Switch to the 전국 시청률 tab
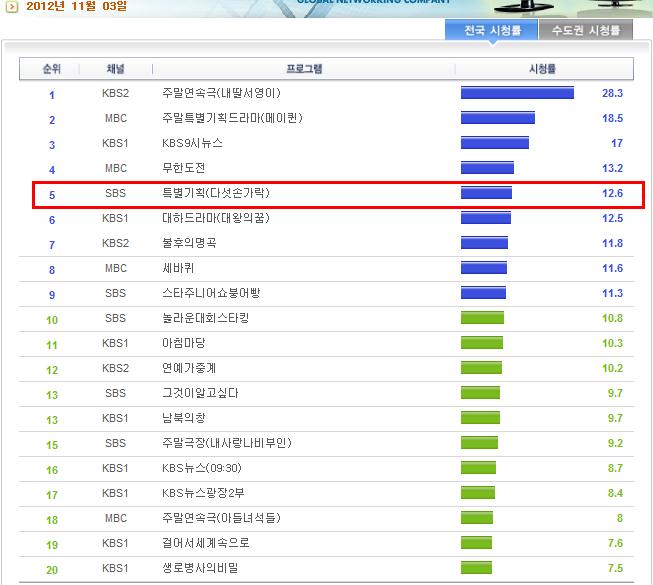Screen dimensions: 653x585 click(x=492, y=30)
